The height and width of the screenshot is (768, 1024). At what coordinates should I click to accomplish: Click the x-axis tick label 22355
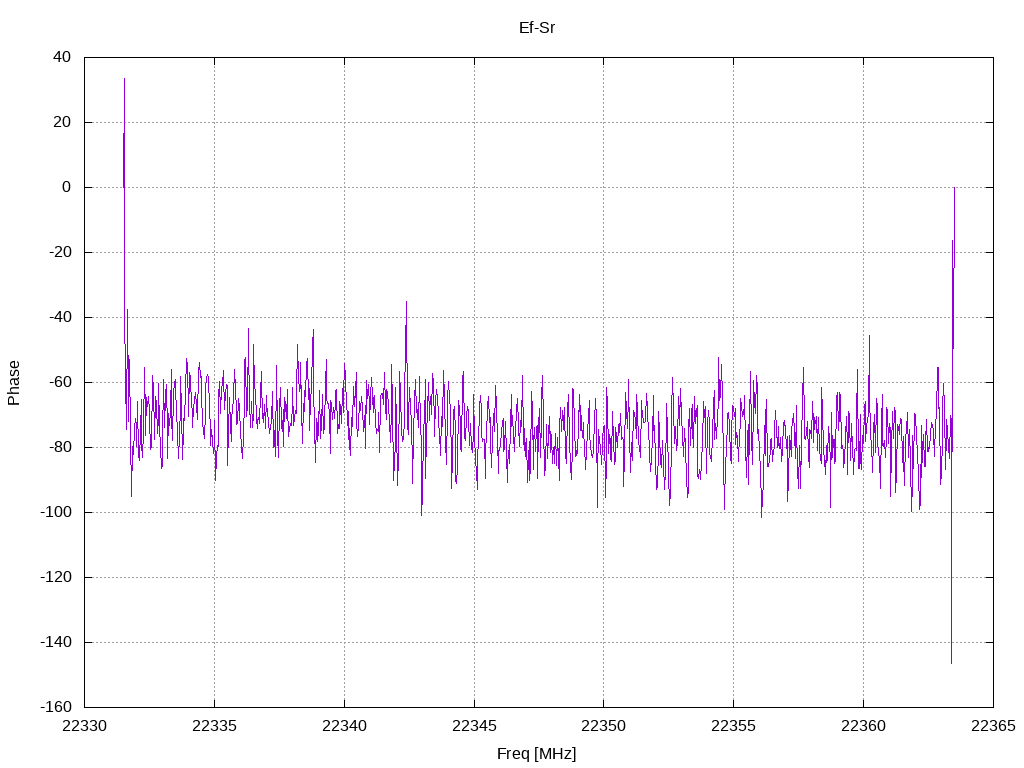733,726
